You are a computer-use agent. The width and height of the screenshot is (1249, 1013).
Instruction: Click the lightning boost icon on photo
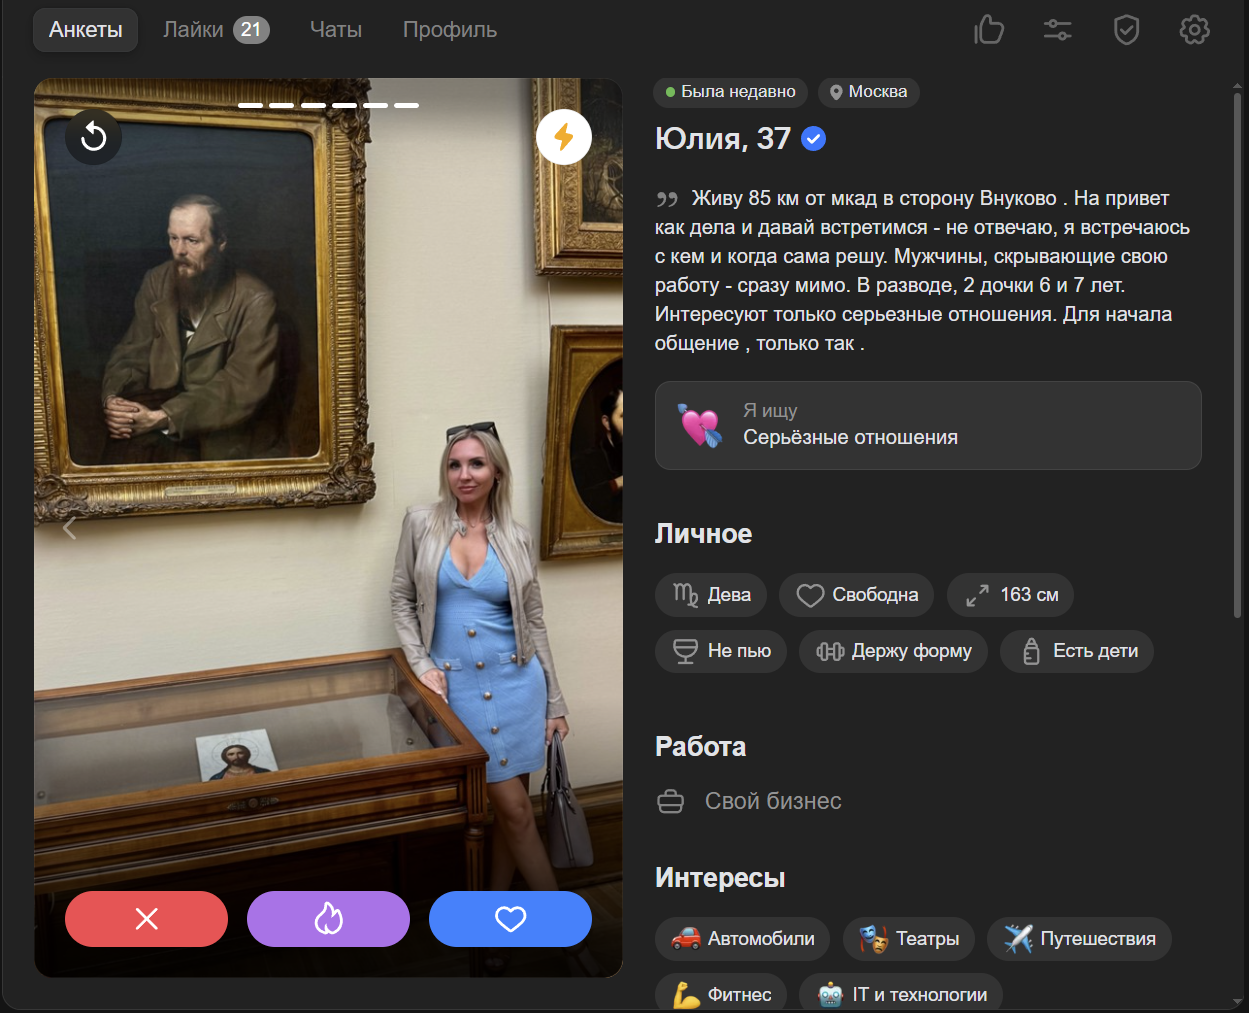tap(564, 136)
